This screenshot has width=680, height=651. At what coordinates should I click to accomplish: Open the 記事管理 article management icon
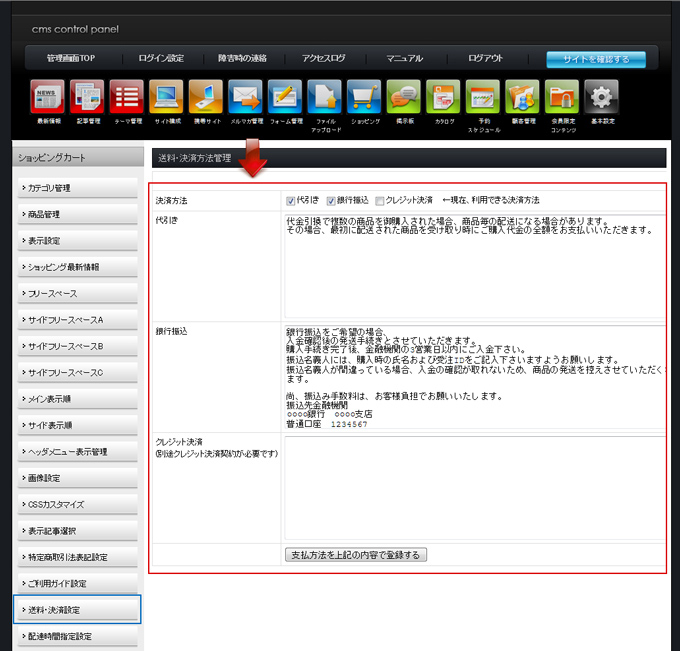[x=87, y=98]
